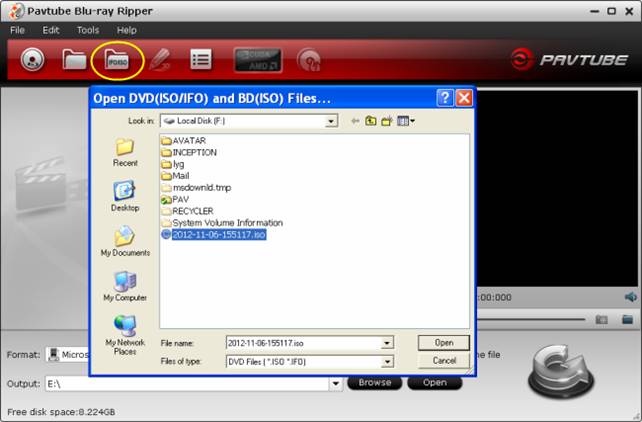Viewport: 642px width, 422px height.
Task: Open the Tools menu
Action: click(88, 30)
